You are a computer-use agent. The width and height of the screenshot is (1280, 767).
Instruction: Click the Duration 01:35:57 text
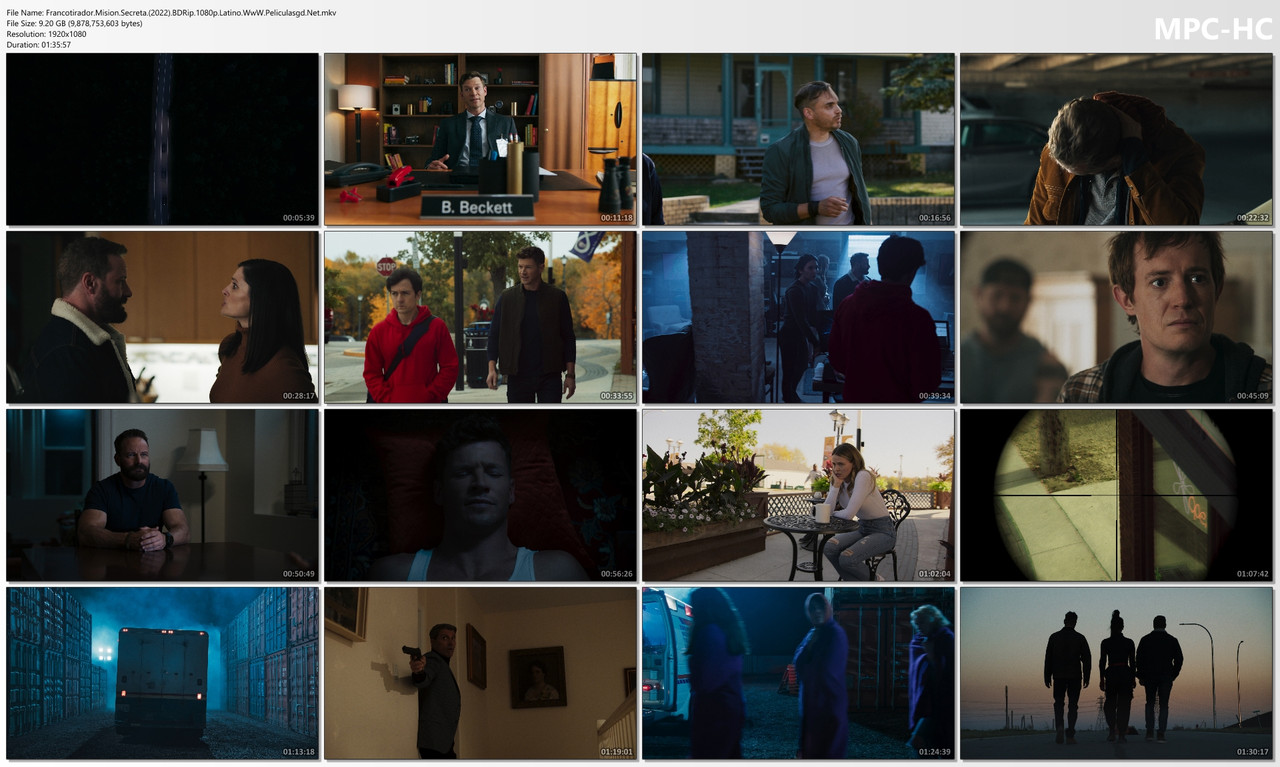click(x=38, y=45)
